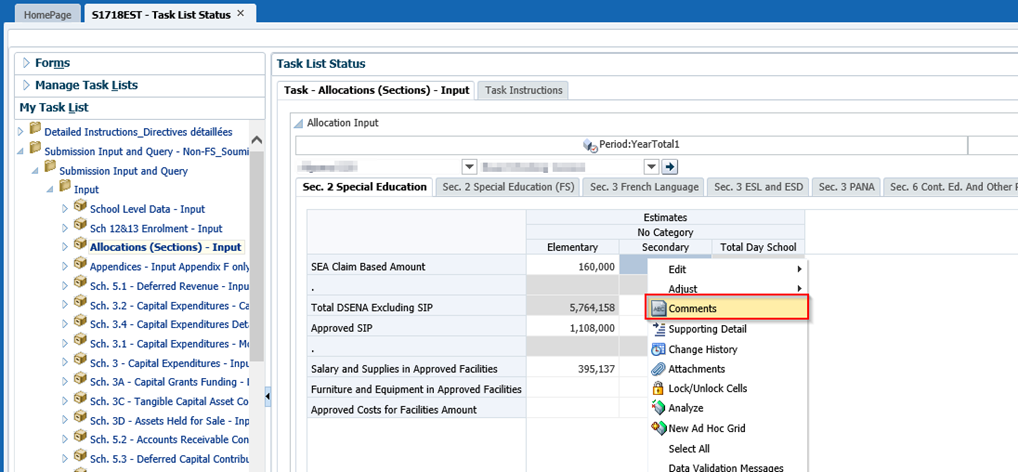Click the blue Go arrow button
The width and height of the screenshot is (1018, 472).
[x=670, y=166]
